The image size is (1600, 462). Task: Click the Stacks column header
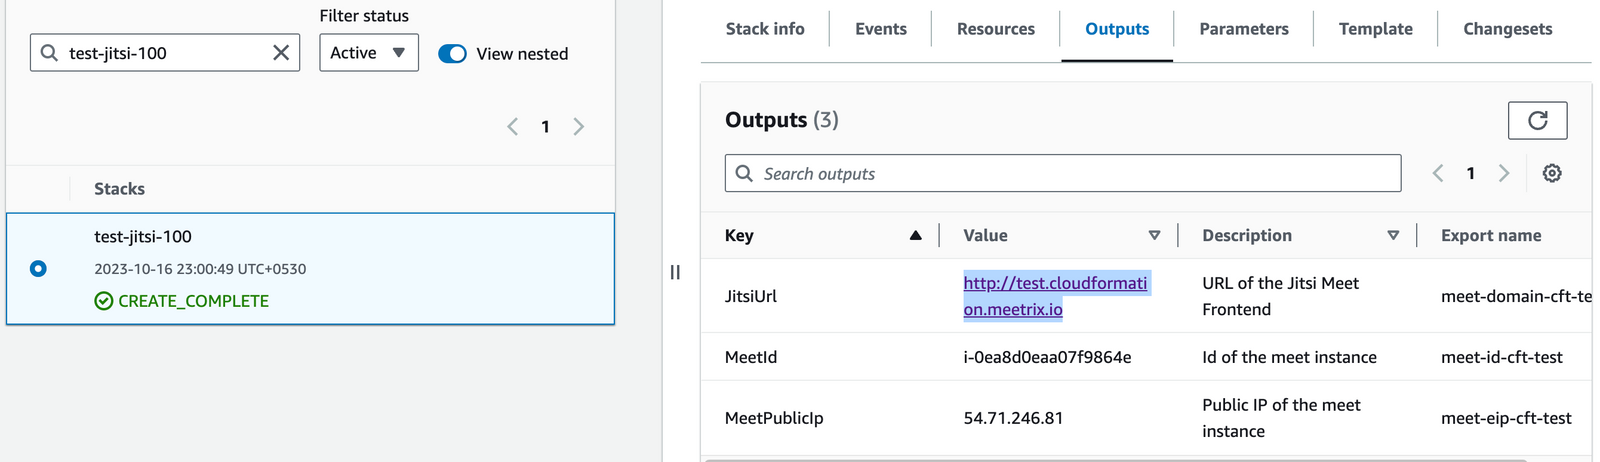click(x=119, y=189)
